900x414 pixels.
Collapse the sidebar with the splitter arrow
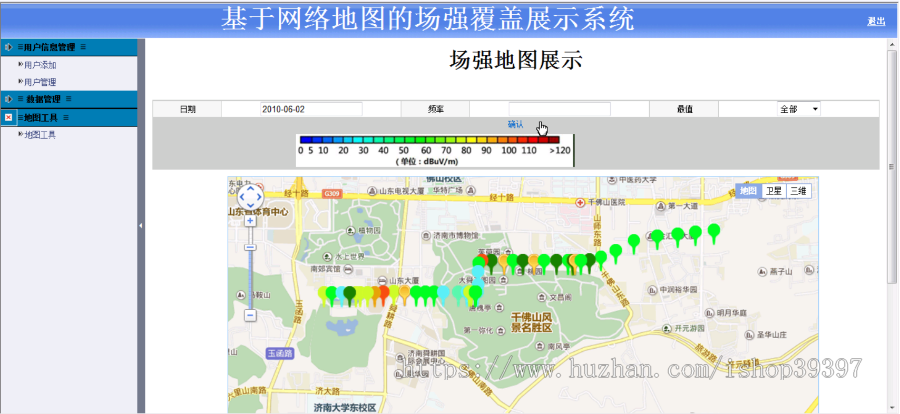coord(141,226)
